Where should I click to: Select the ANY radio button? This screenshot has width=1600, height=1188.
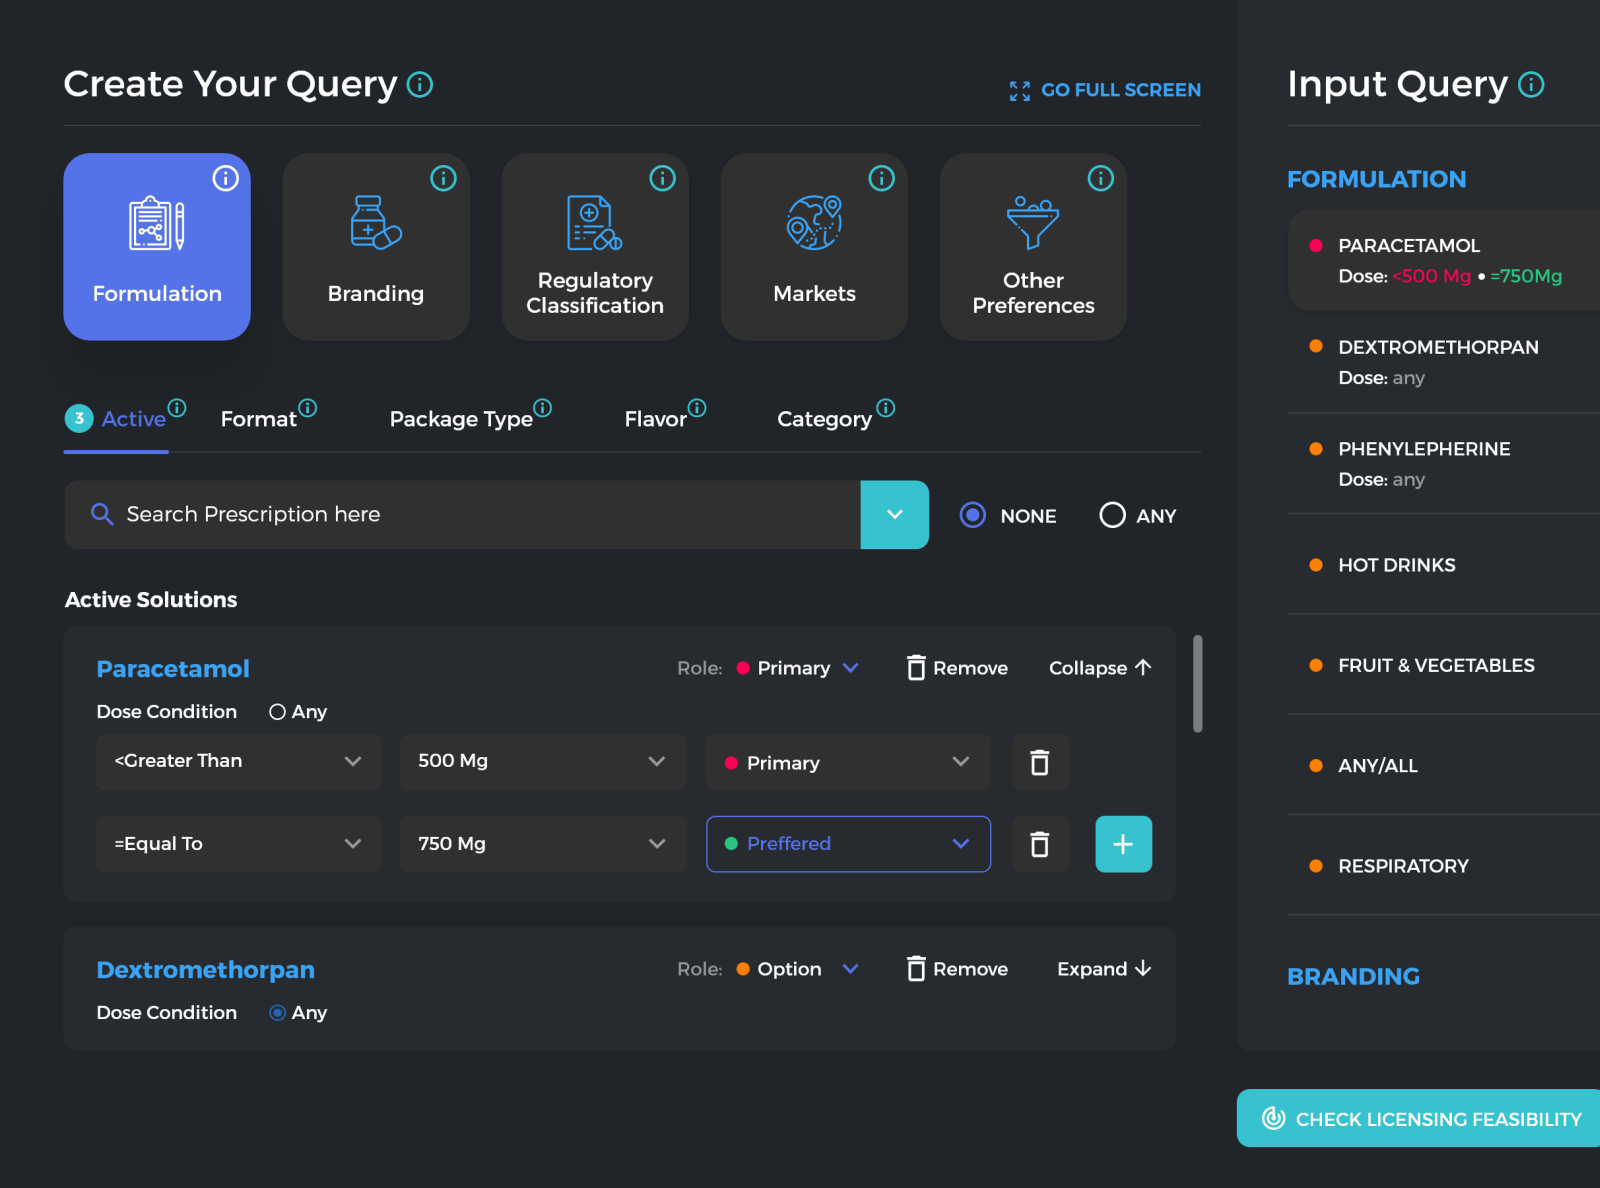pyautogui.click(x=1111, y=515)
